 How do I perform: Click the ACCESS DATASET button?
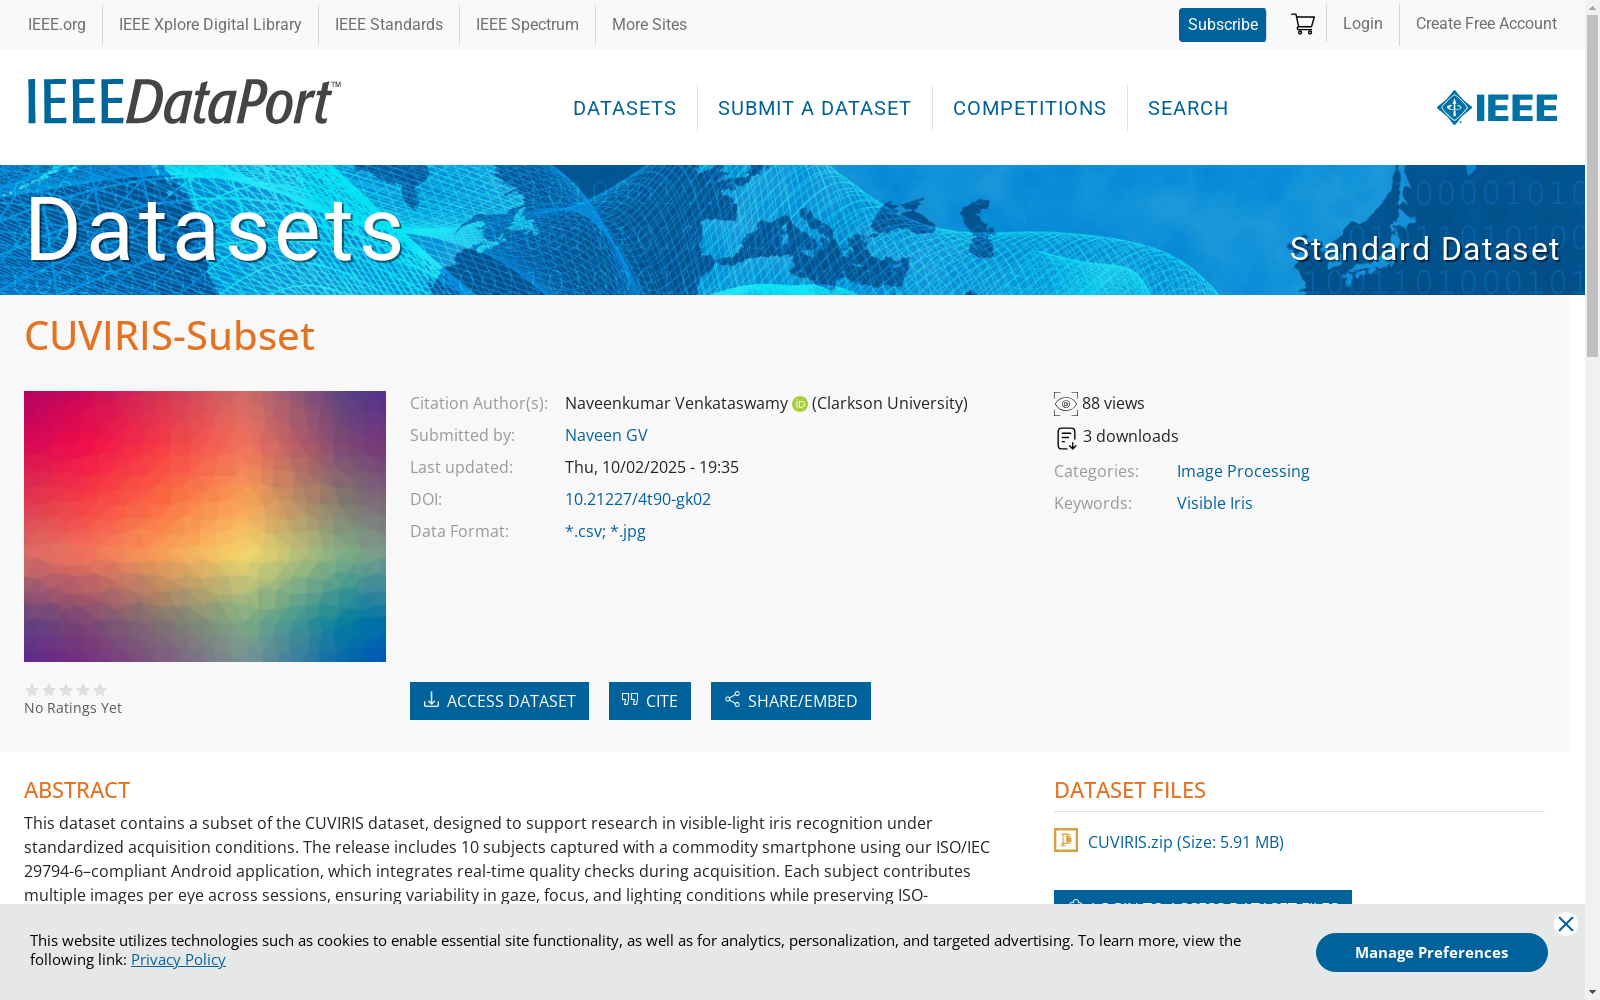499,701
